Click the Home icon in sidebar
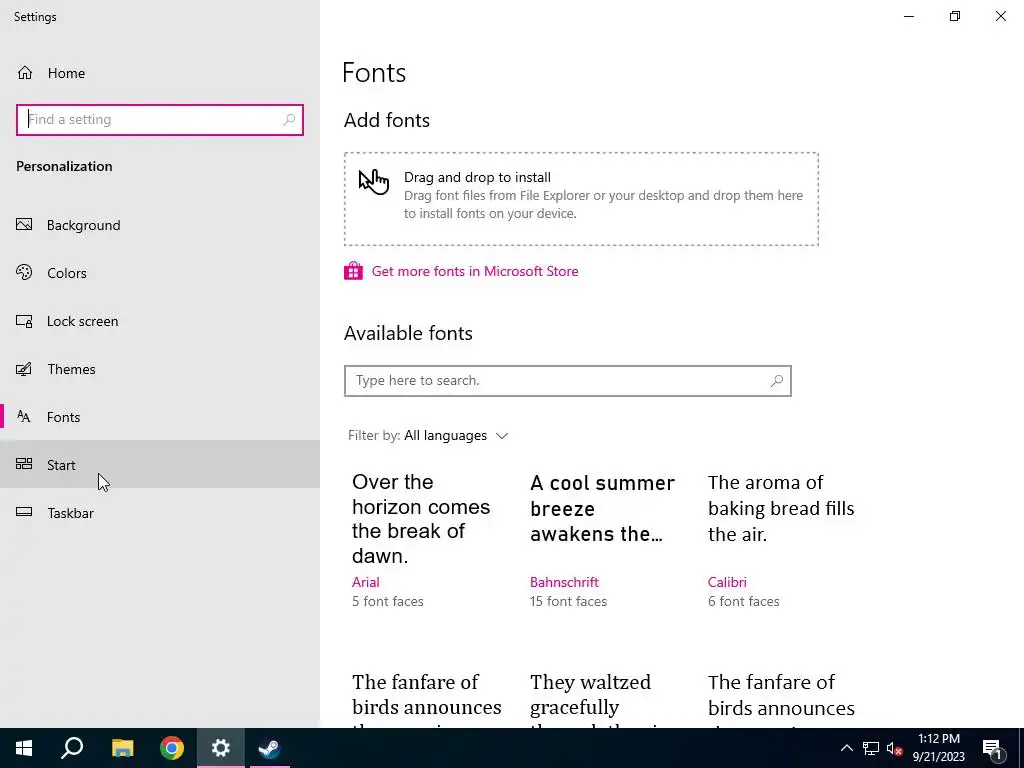Screen dimensions: 1024x768 pyautogui.click(x=25, y=73)
